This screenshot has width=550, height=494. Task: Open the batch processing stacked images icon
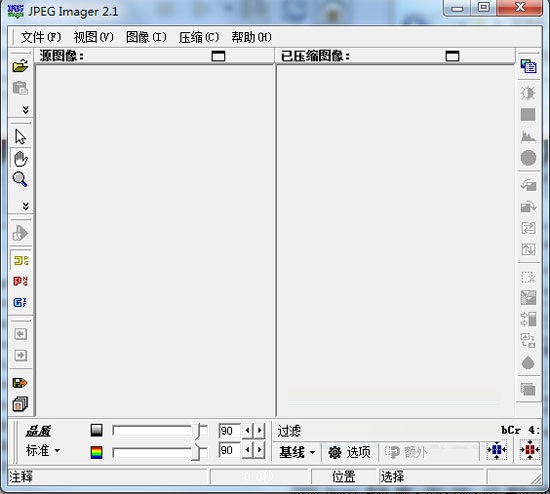coord(20,404)
